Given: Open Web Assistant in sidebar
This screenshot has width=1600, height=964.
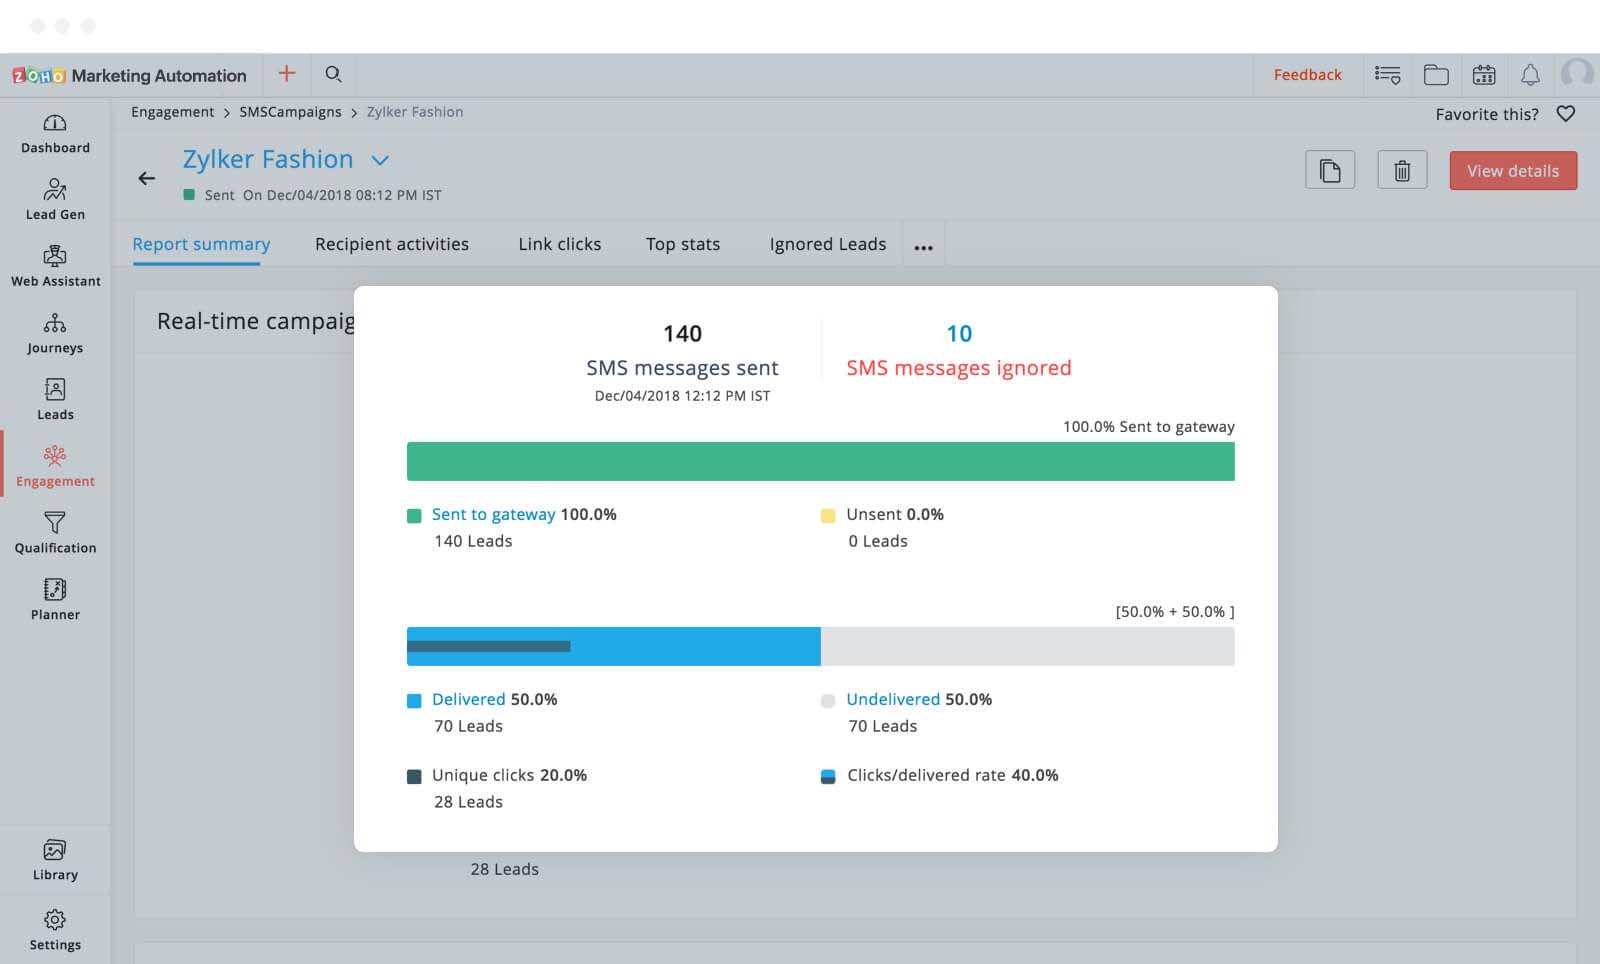Looking at the screenshot, I should click(x=55, y=266).
